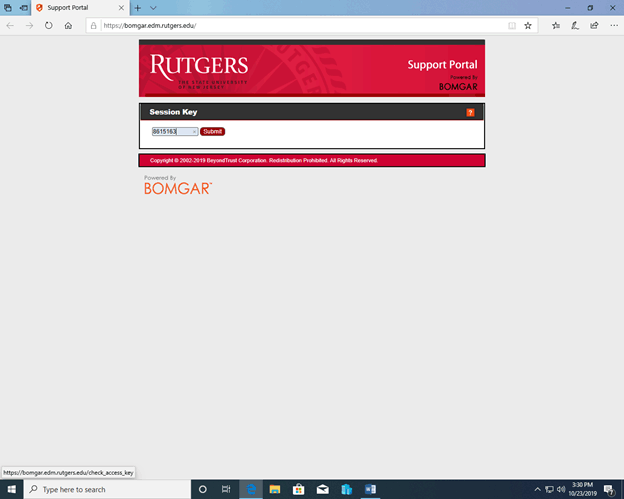This screenshot has height=499, width=624.
Task: Go forward with the browser forward arrow
Action: pos(29,25)
